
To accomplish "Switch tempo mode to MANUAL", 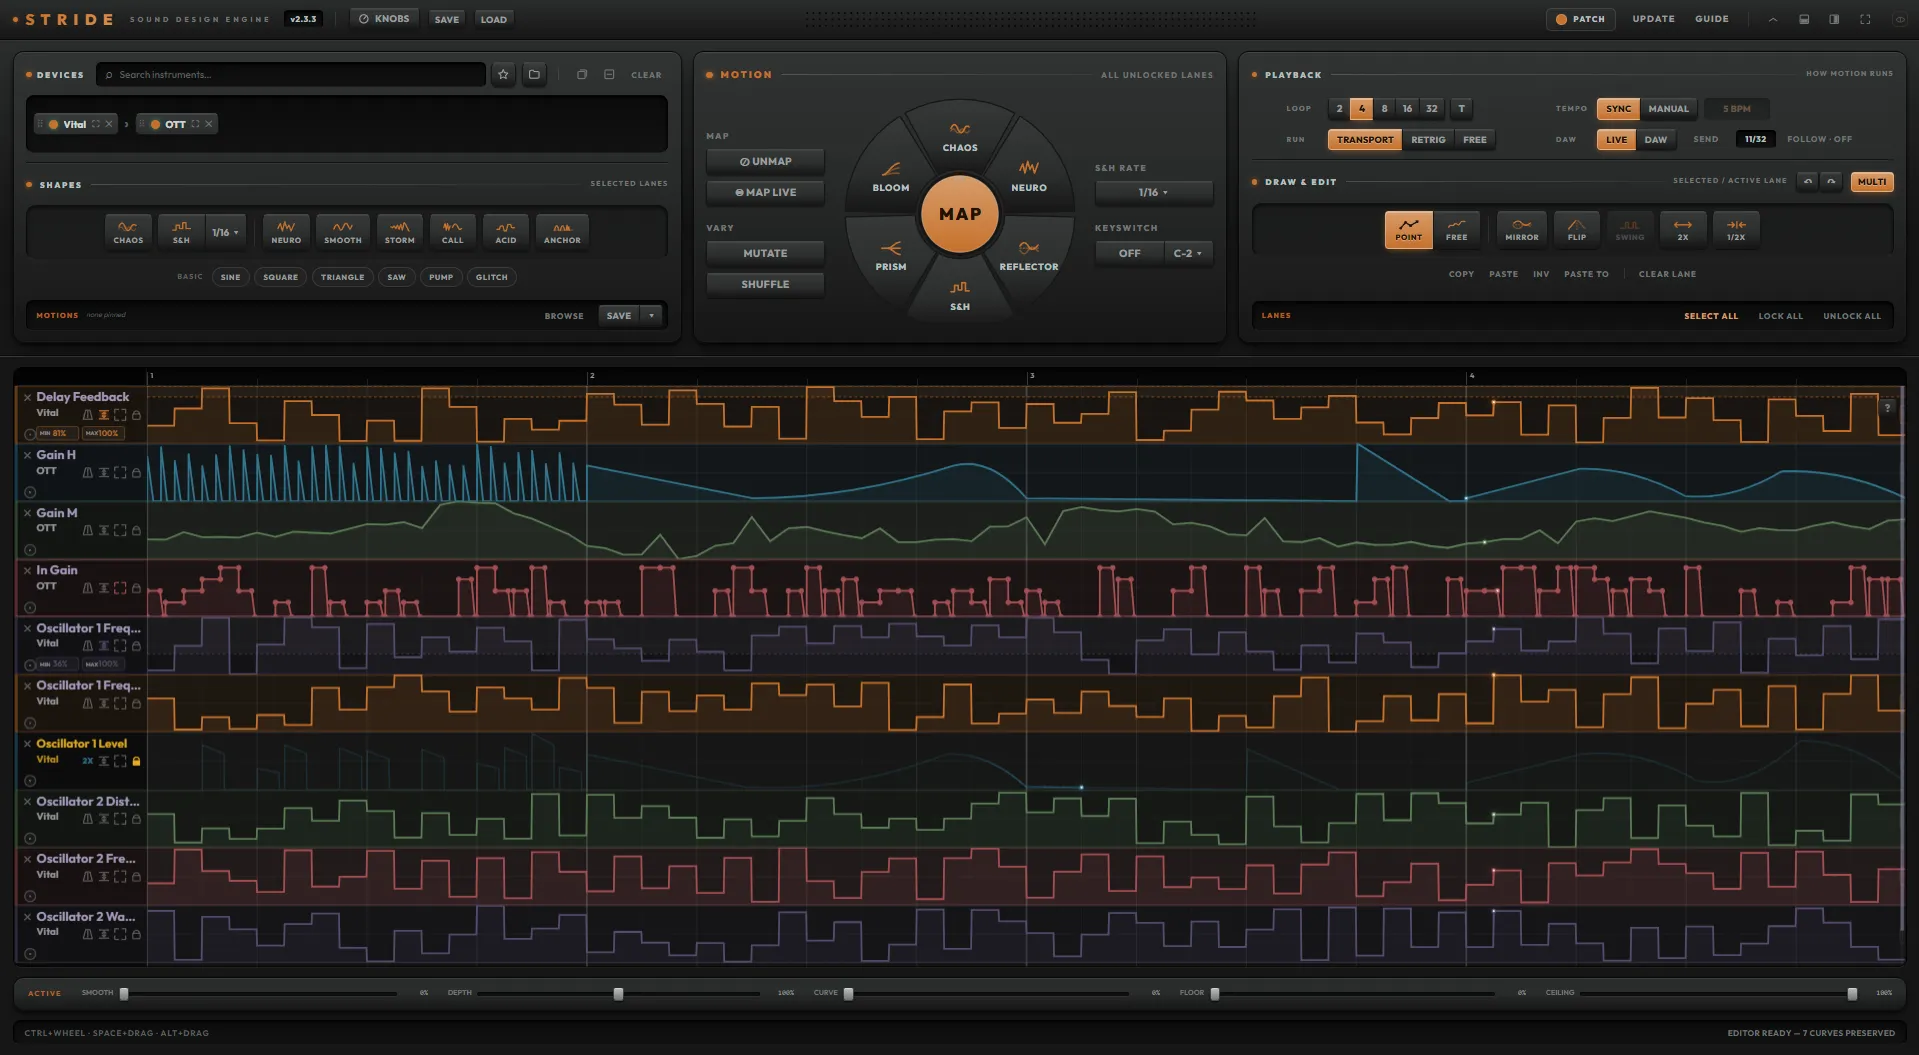I will click(x=1668, y=109).
